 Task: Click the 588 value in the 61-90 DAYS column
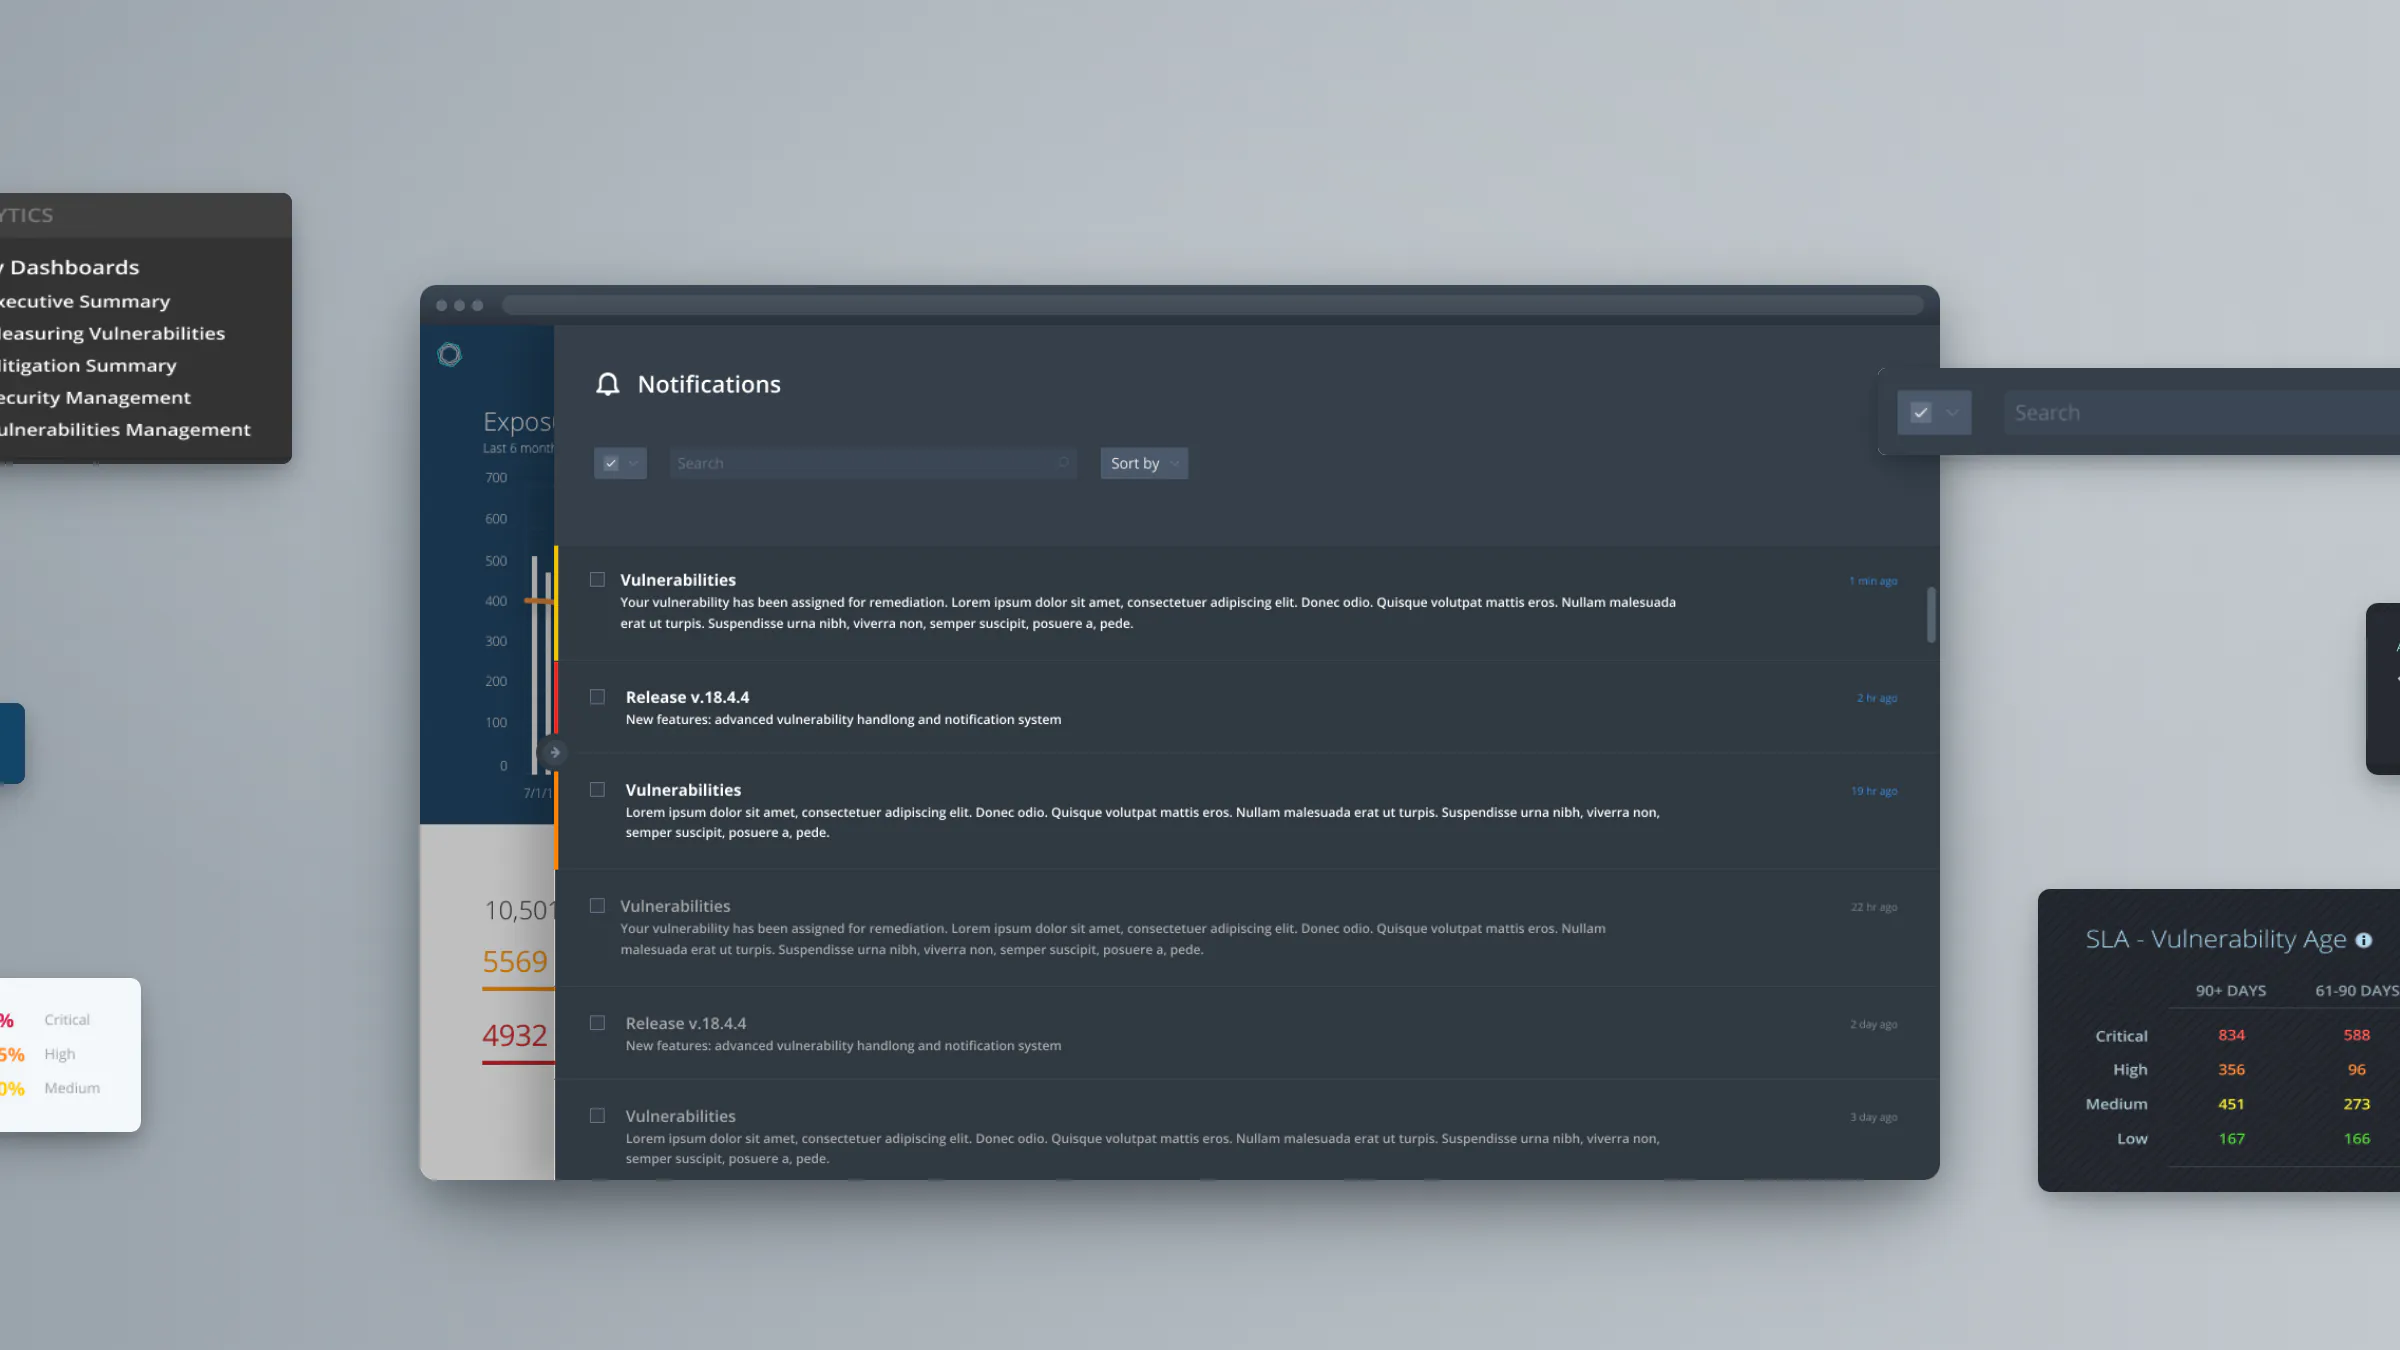(2356, 1035)
